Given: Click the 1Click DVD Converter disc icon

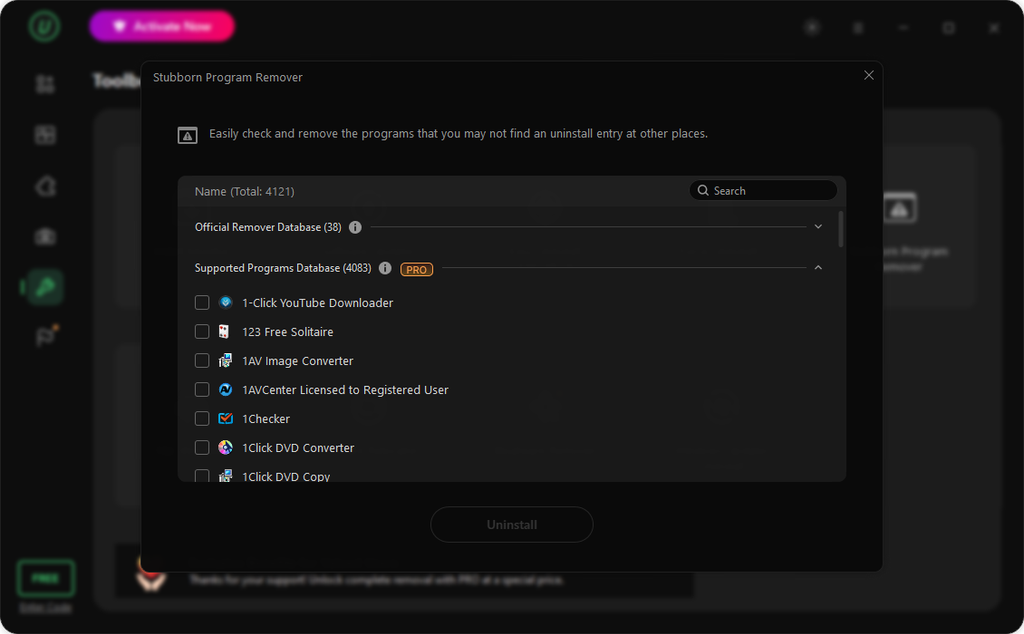Looking at the screenshot, I should pos(225,447).
